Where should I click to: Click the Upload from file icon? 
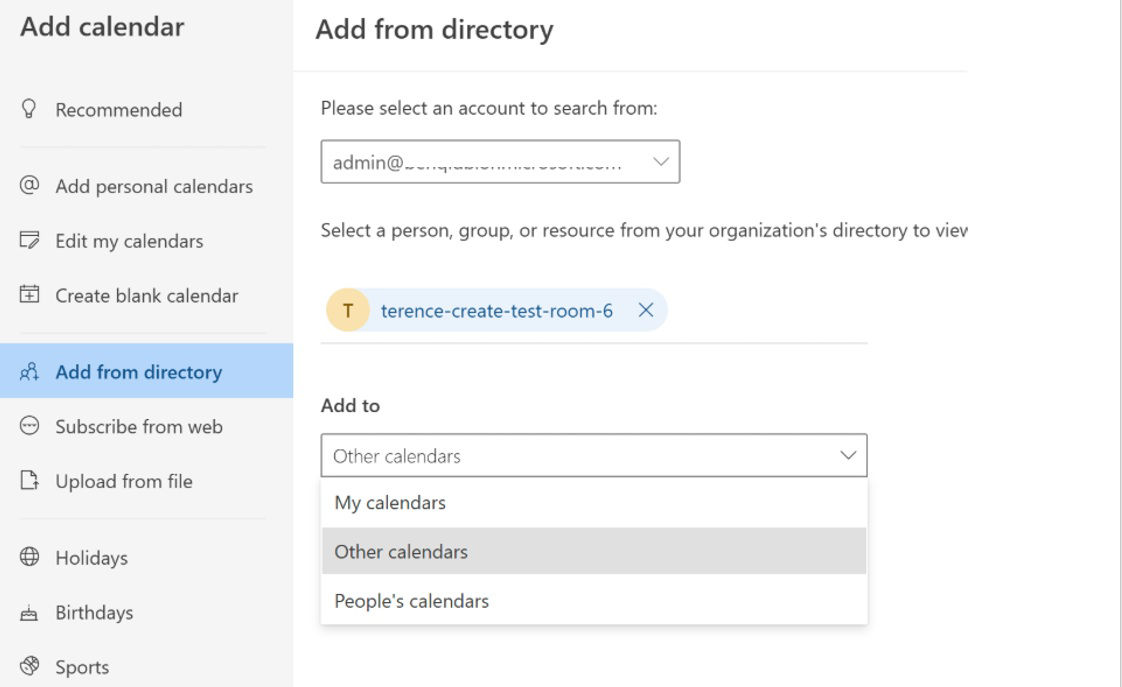(29, 481)
